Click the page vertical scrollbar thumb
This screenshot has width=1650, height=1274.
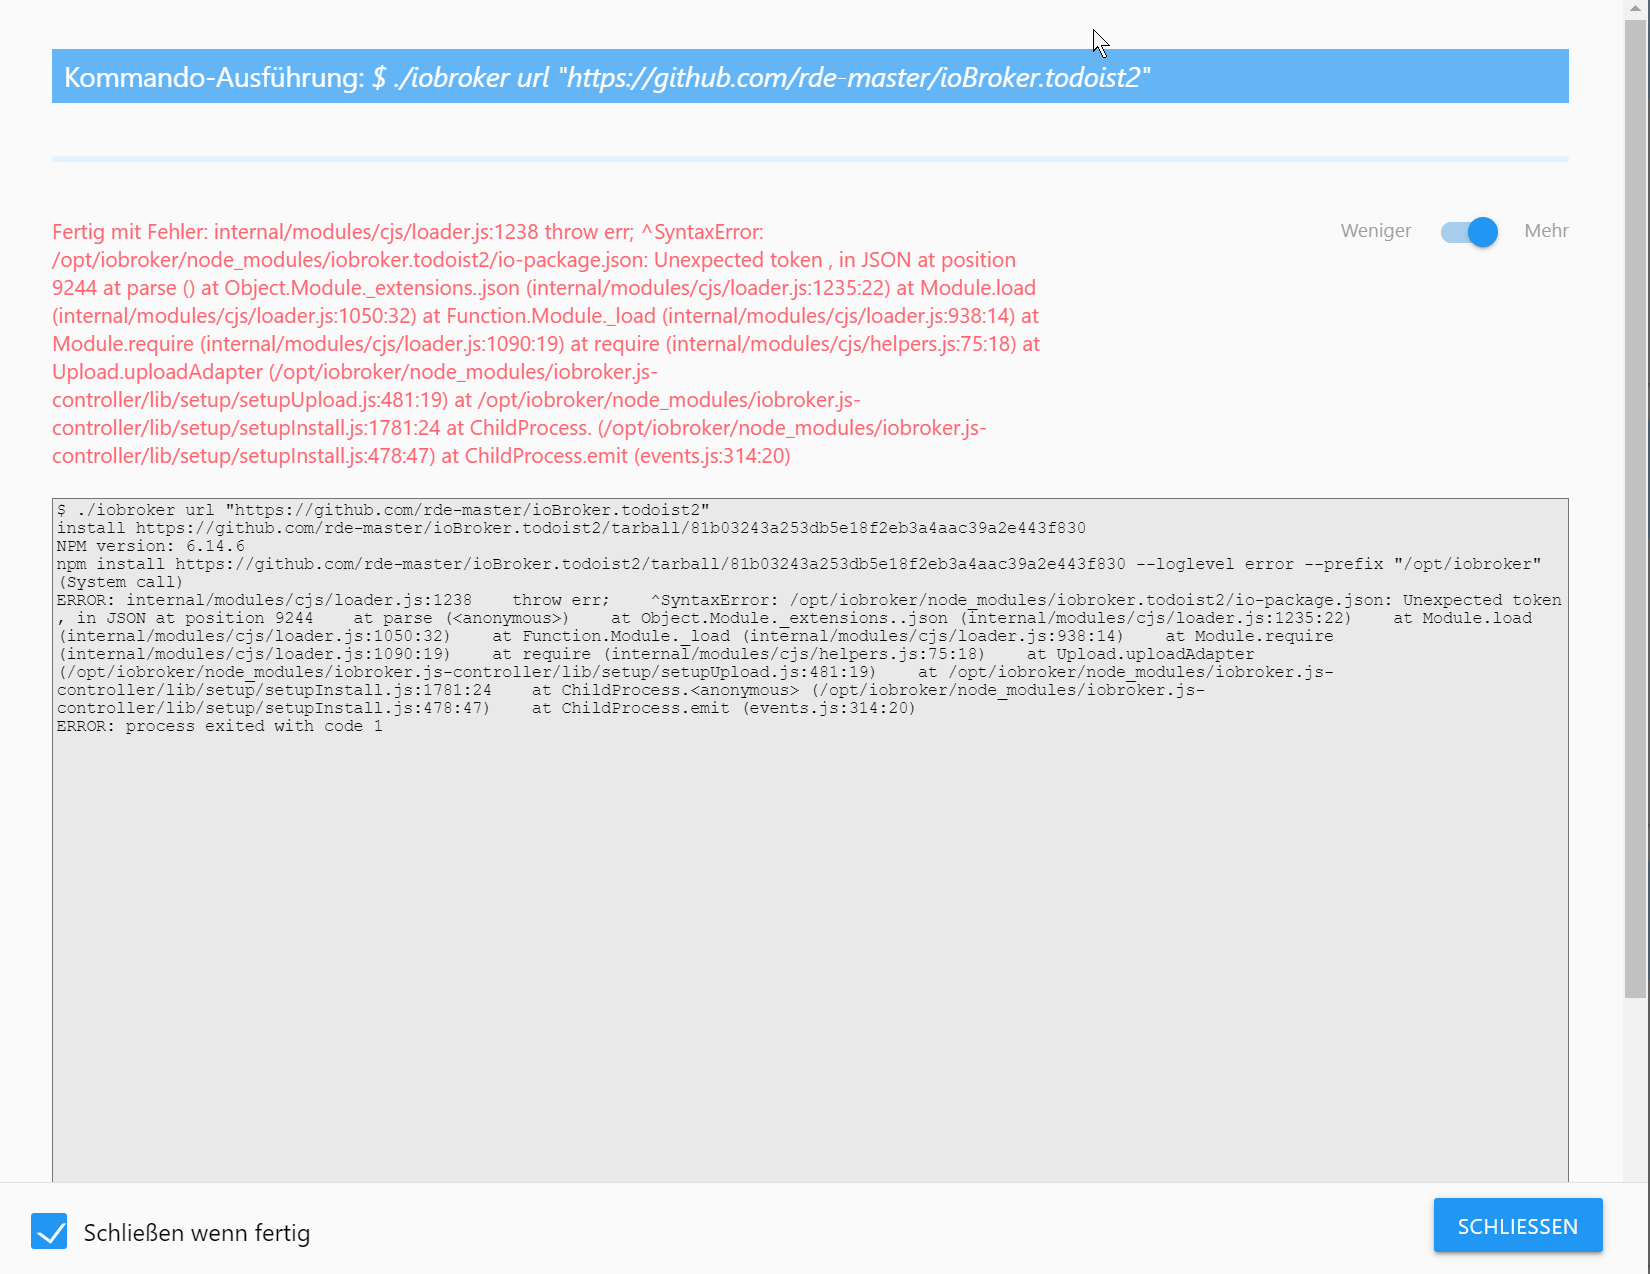(1635, 510)
